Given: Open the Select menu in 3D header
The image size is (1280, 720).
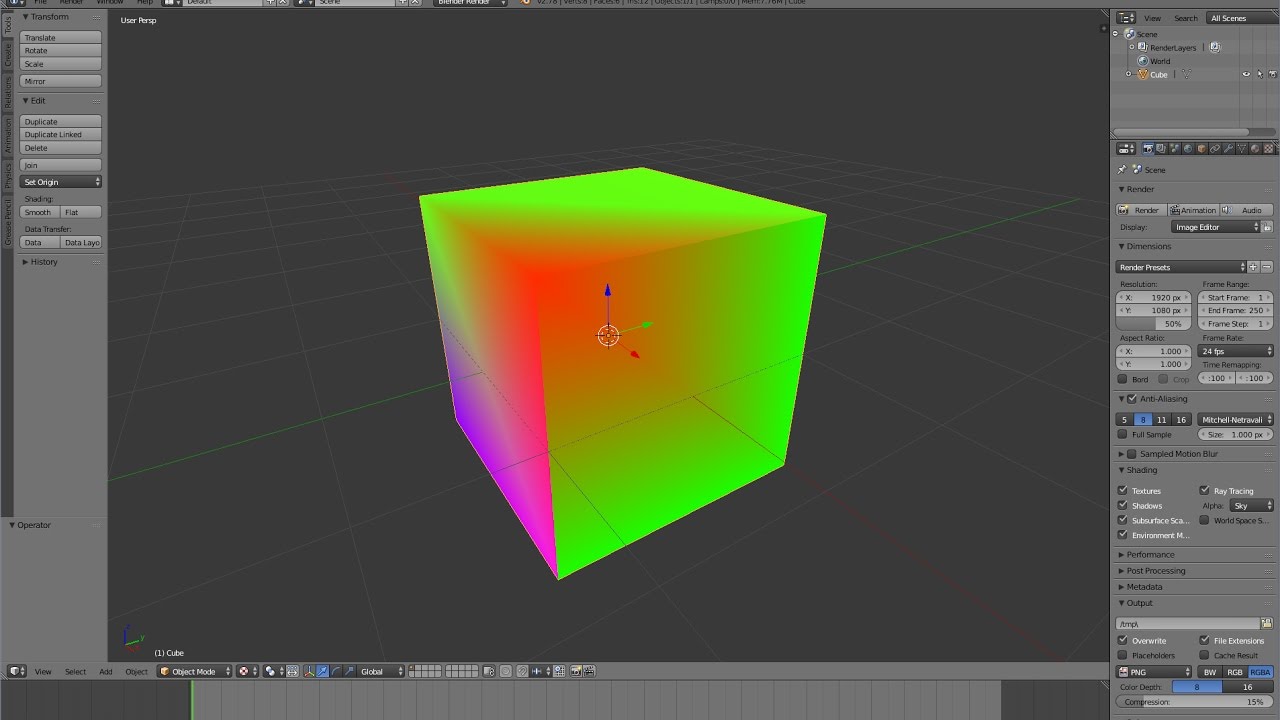Looking at the screenshot, I should 75,672.
